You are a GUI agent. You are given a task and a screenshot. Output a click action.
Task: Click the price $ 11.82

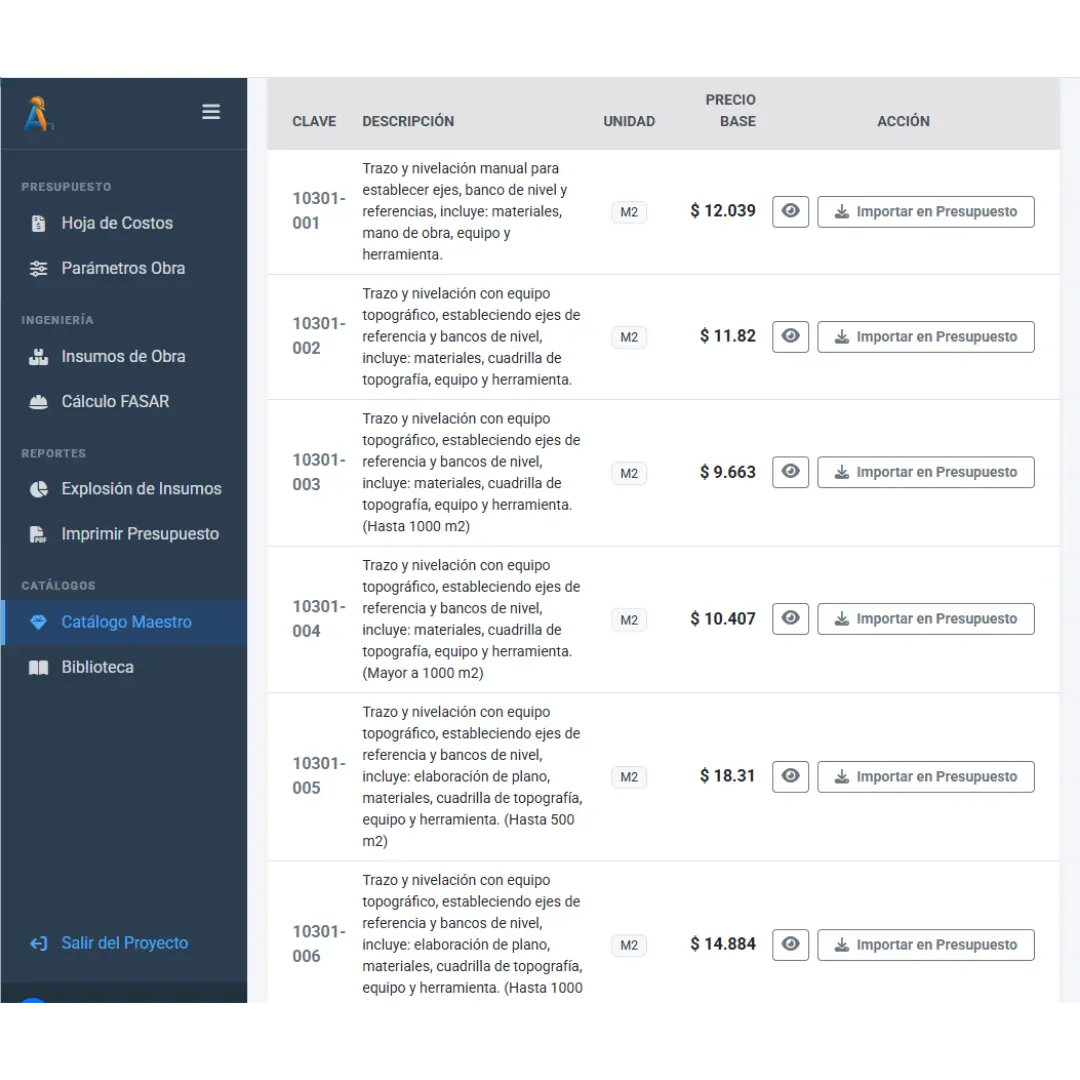(727, 336)
